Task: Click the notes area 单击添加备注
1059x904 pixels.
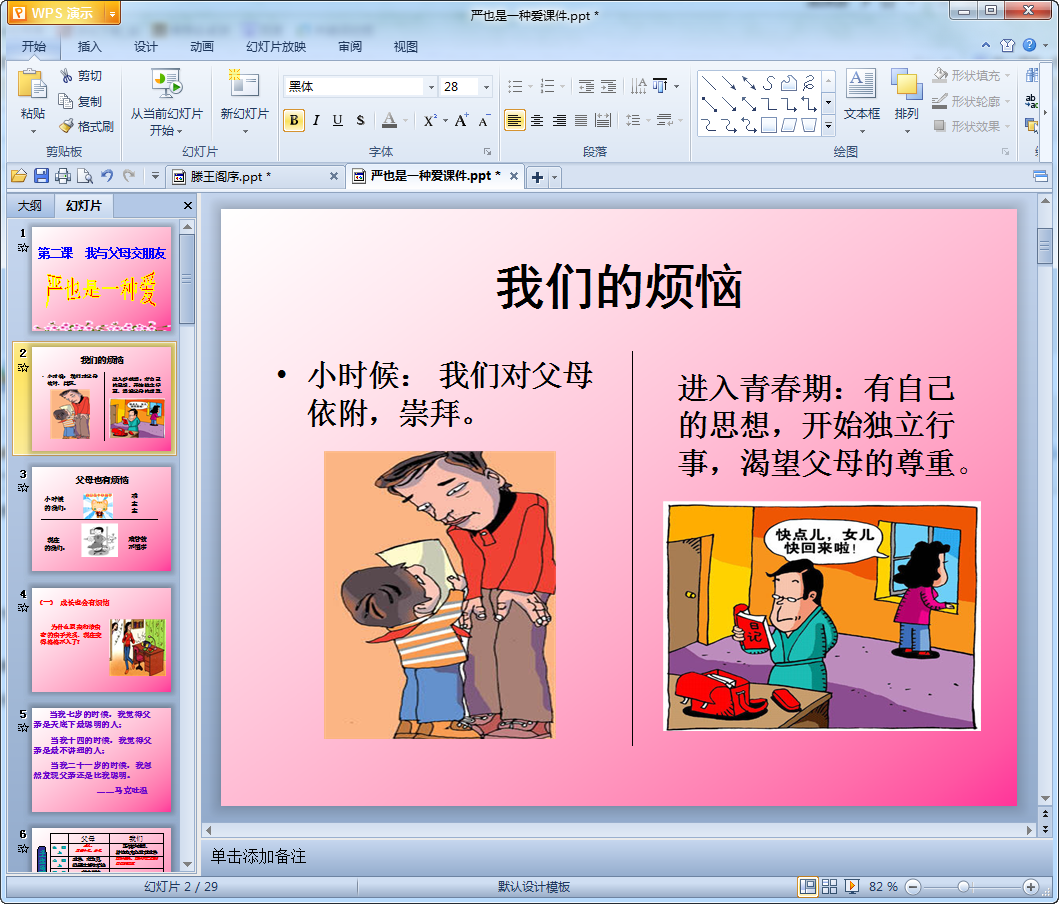Action: coord(259,857)
